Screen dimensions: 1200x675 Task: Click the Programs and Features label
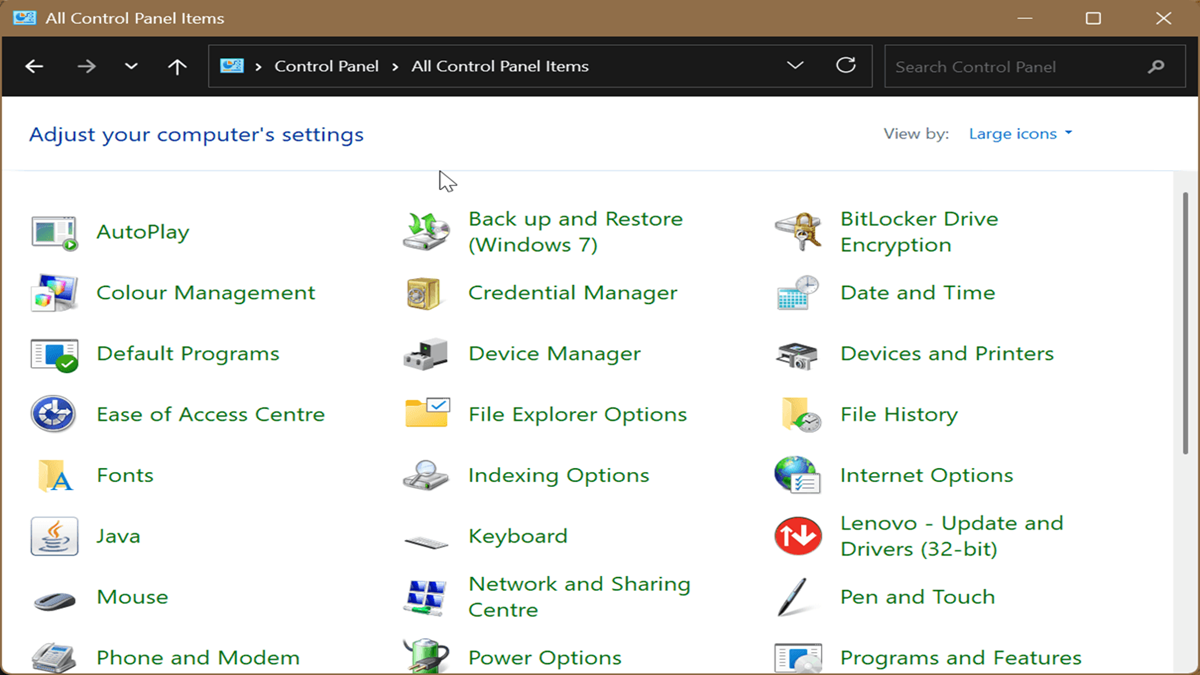coord(960,658)
